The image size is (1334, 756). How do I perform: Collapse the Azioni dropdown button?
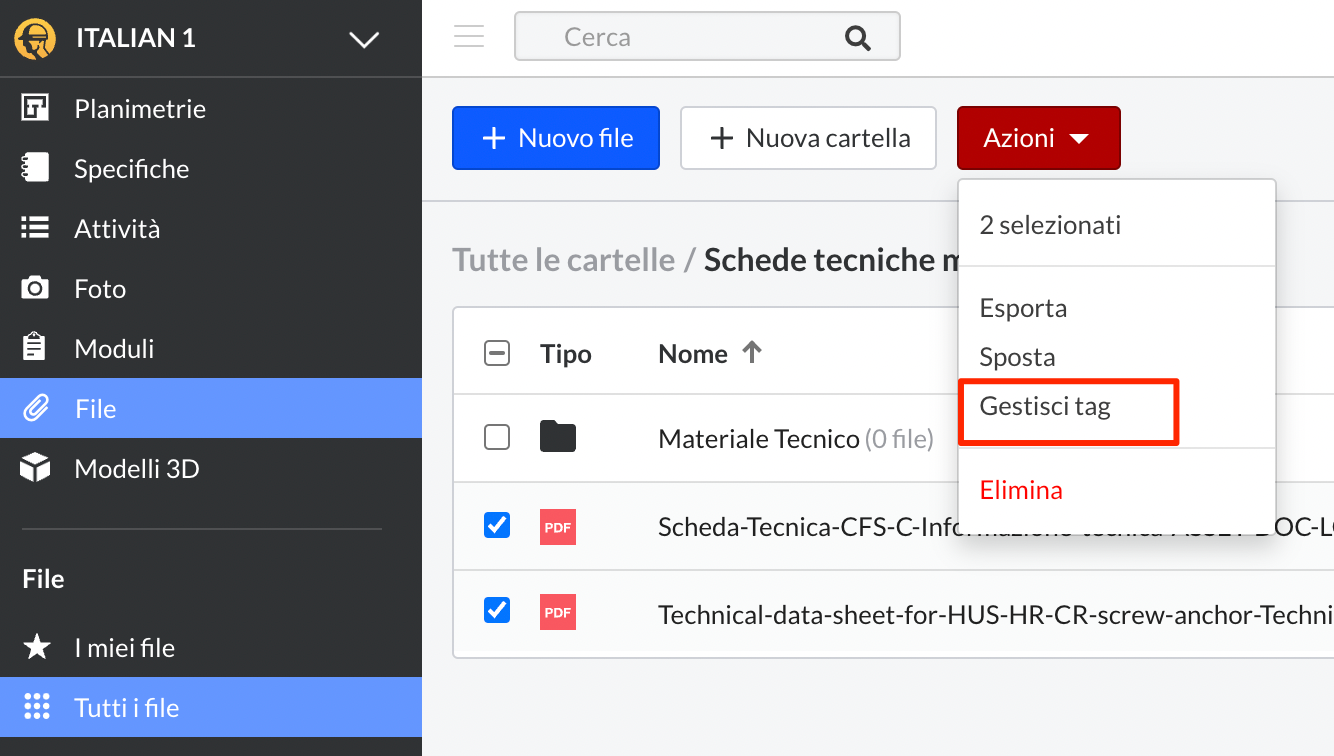[x=1038, y=138]
